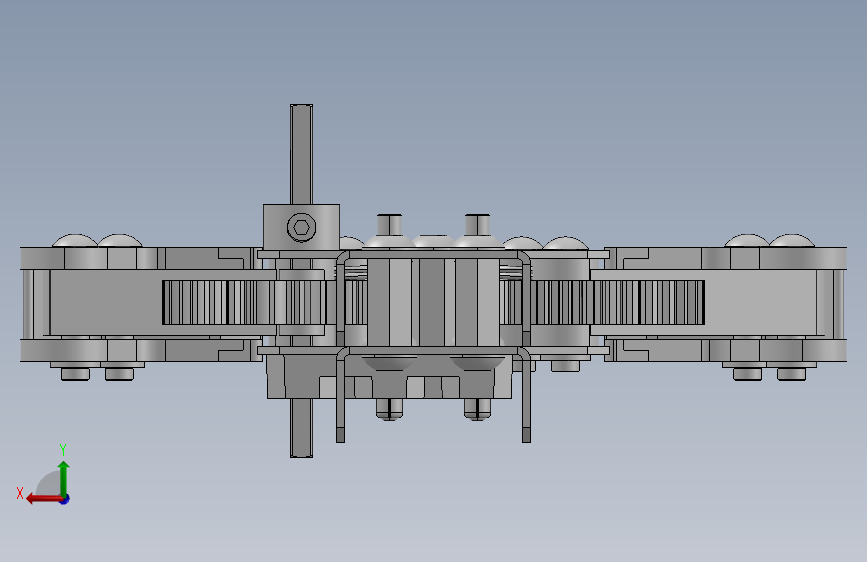Select the right bent wire leg

526,398
